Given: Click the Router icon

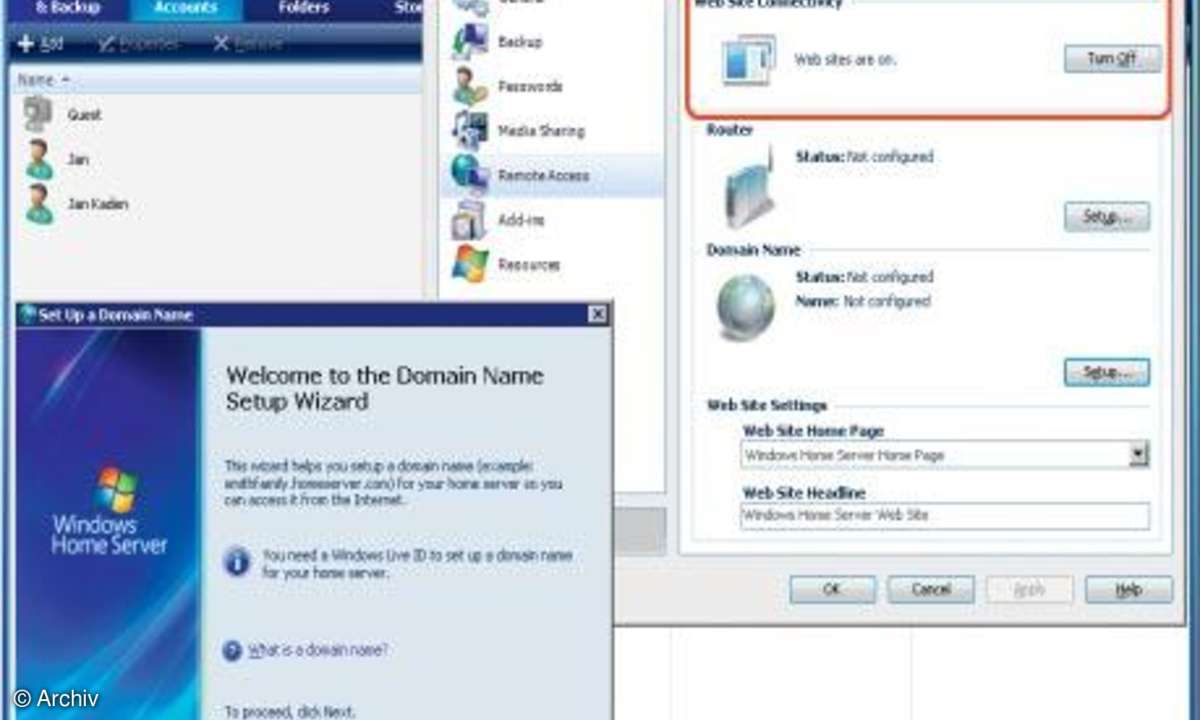Looking at the screenshot, I should coord(748,187).
